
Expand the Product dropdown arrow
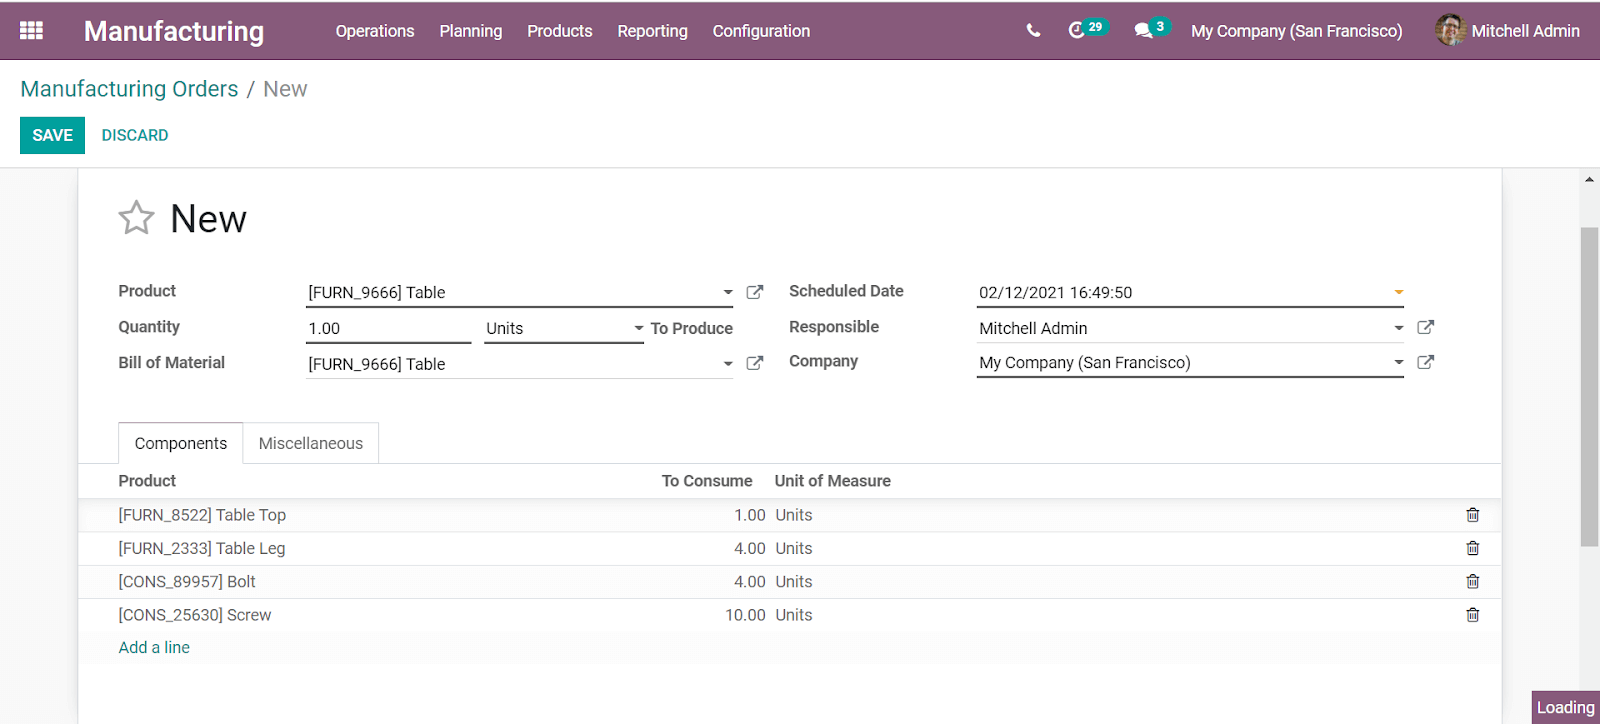click(x=728, y=292)
